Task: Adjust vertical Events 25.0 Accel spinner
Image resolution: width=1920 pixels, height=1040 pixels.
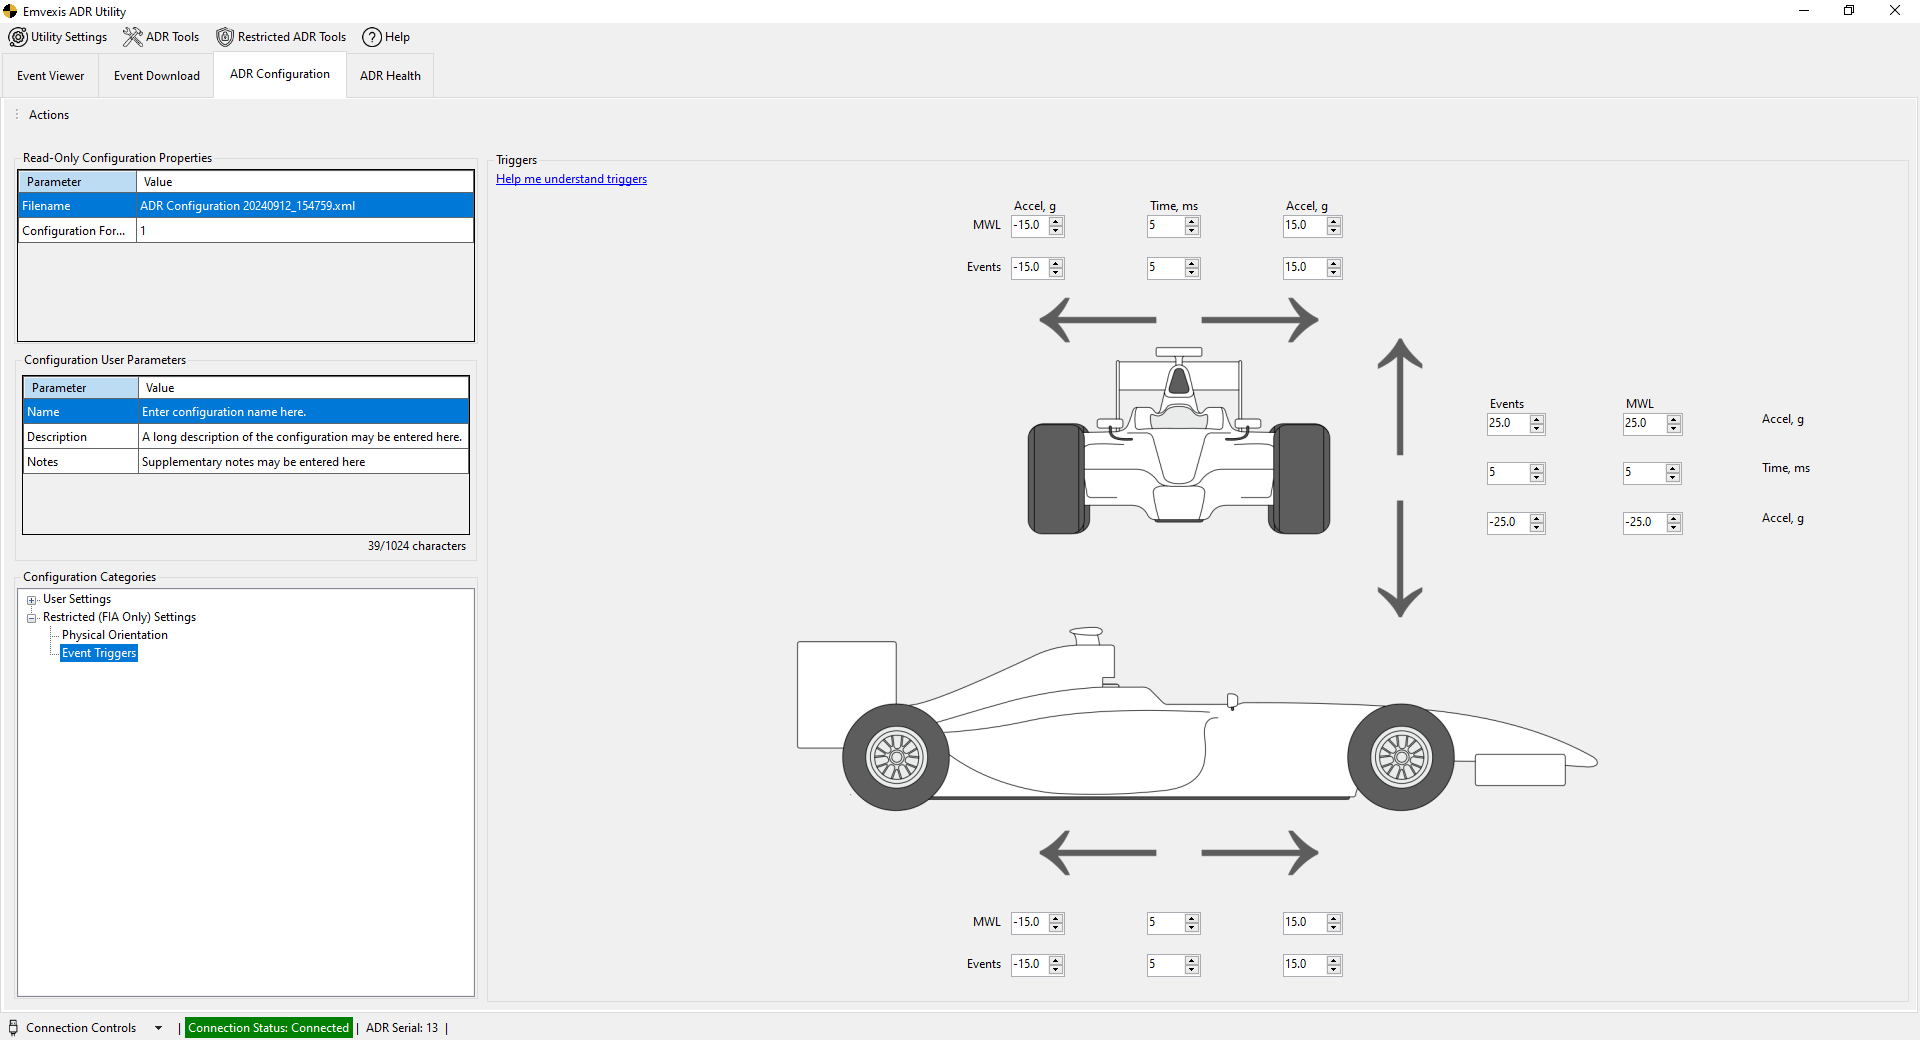Action: tap(1537, 424)
